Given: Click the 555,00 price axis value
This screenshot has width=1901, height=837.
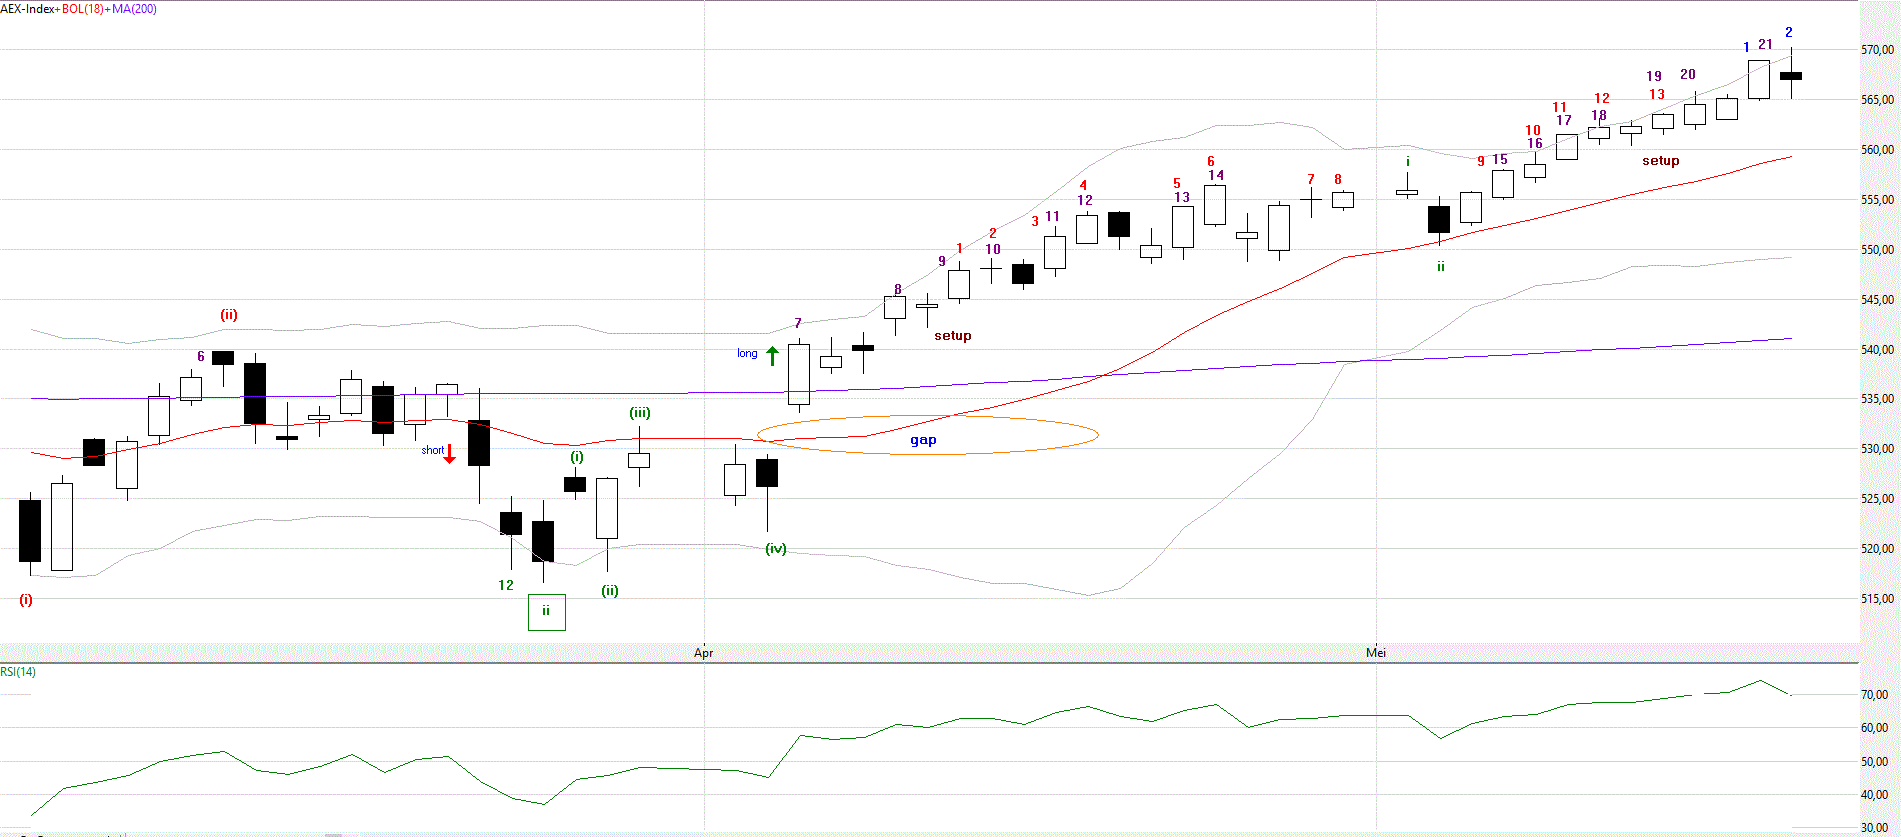Looking at the screenshot, I should tap(1877, 200).
